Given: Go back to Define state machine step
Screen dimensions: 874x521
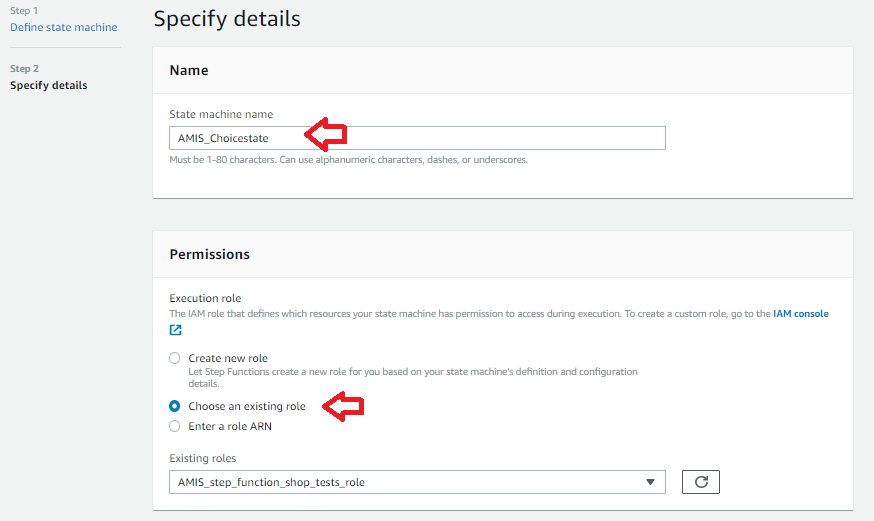Looking at the screenshot, I should [63, 27].
